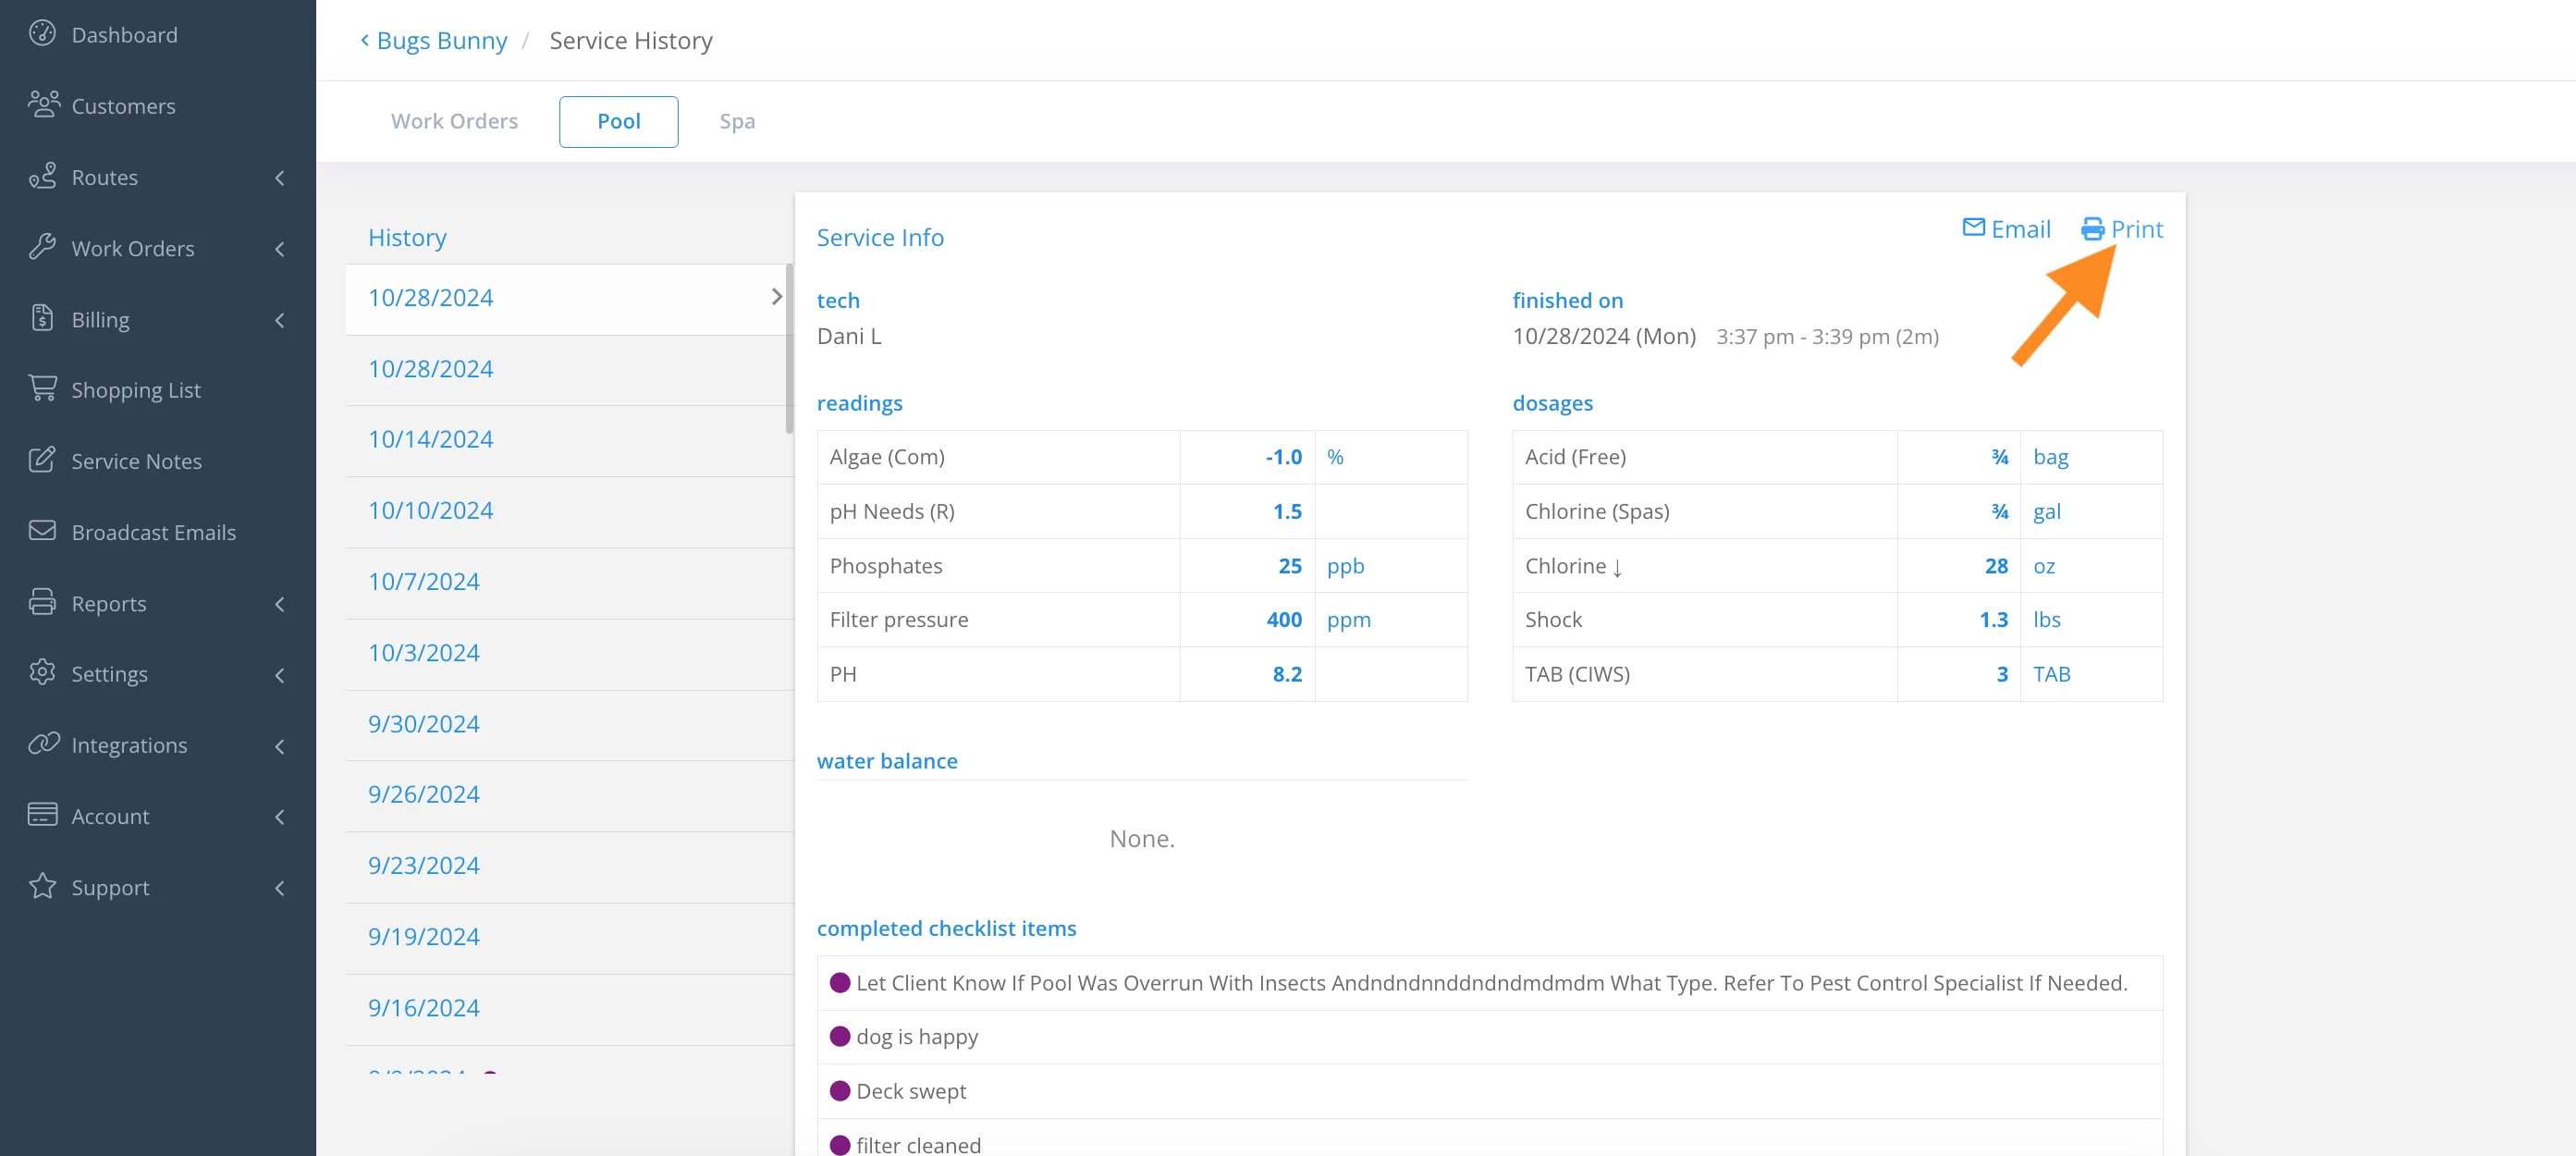Expand the Routes submenu chevron

tap(280, 178)
